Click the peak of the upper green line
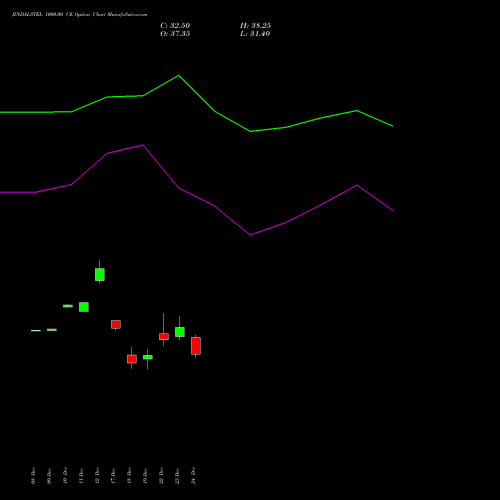 [x=178, y=76]
